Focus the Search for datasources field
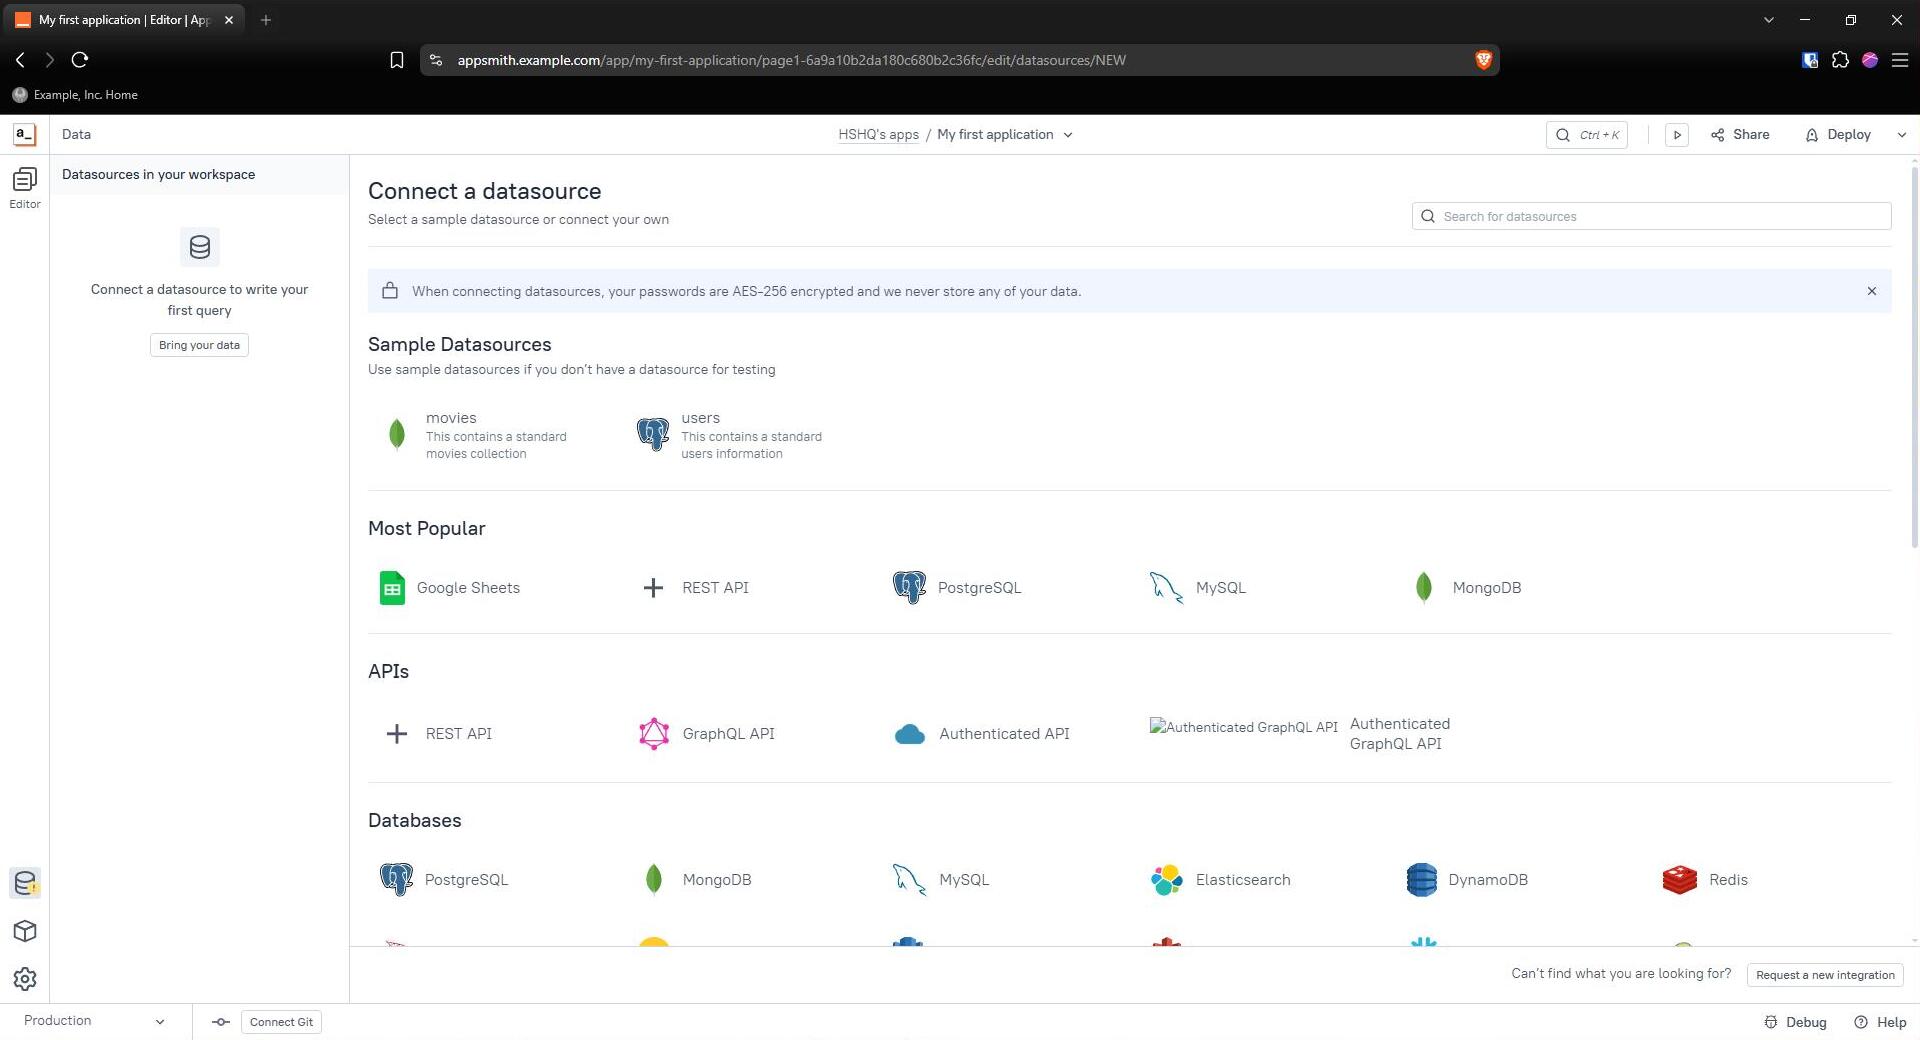This screenshot has width=1920, height=1040. 1651,216
